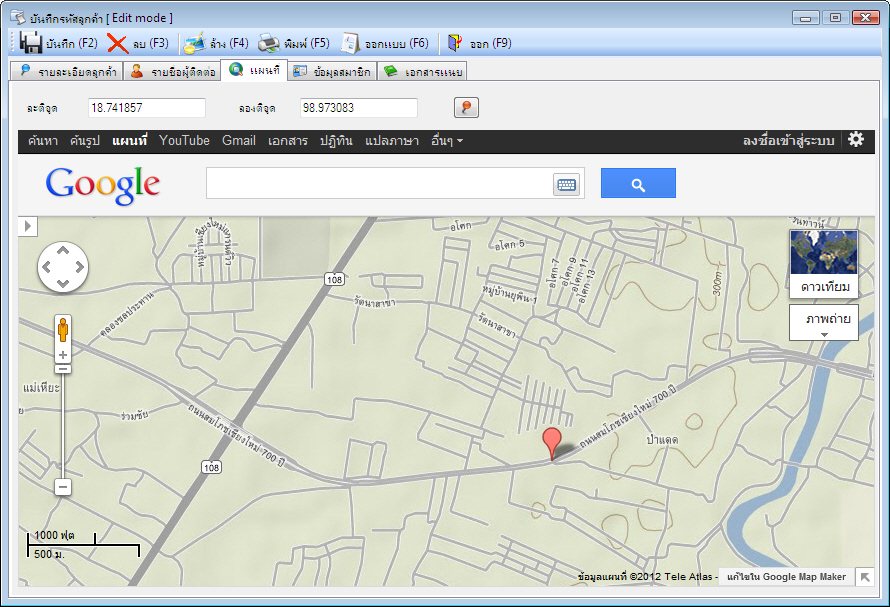
Task: Expand the ภาพถ่าย layer dropdown
Action: (824, 323)
